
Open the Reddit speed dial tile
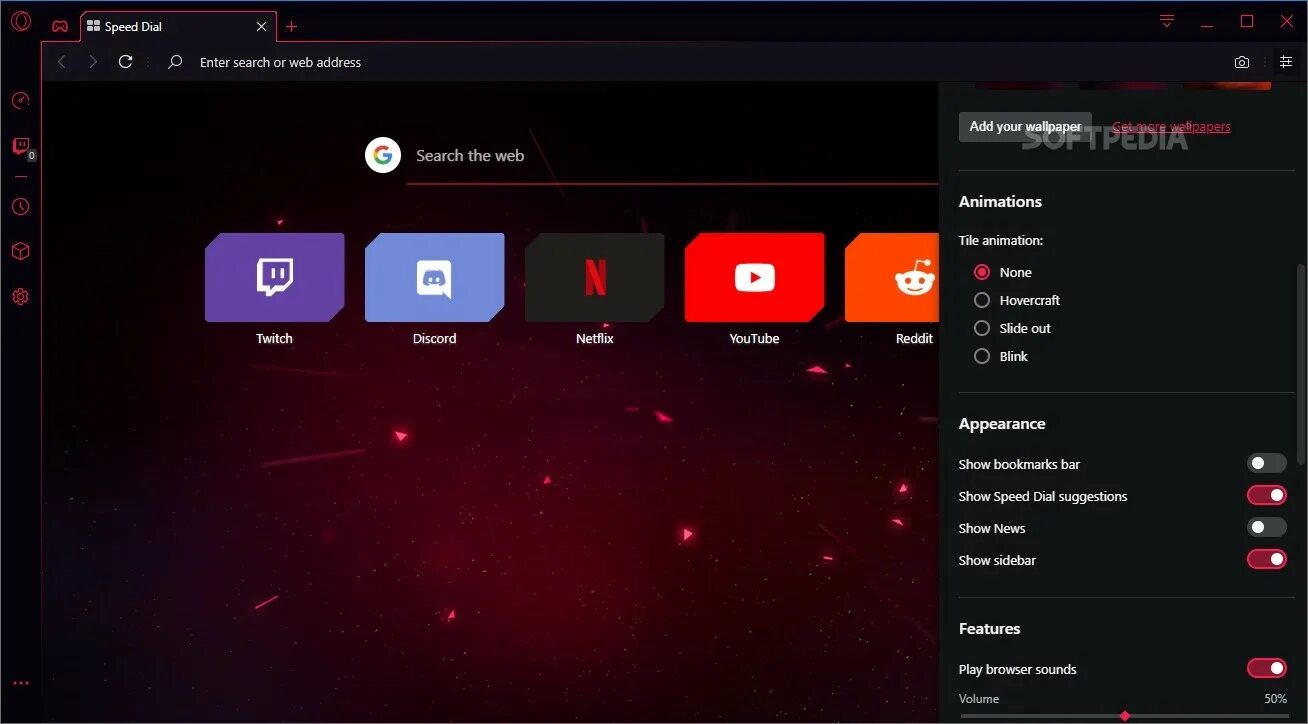pyautogui.click(x=892, y=278)
